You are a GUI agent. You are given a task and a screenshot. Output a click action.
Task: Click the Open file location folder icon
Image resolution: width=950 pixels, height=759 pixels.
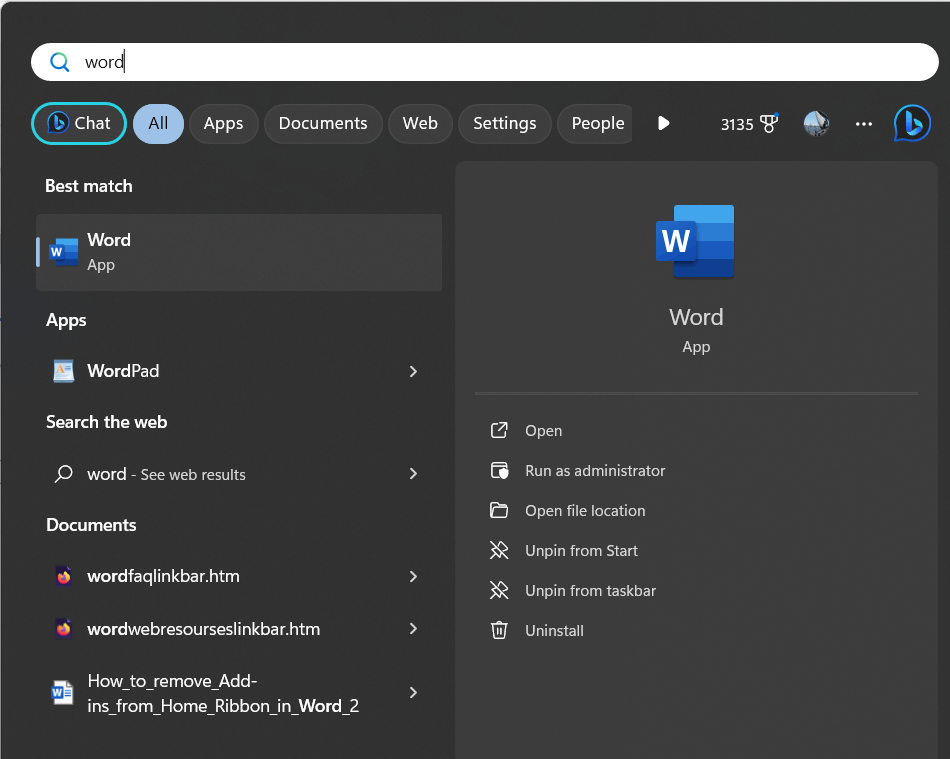(499, 511)
